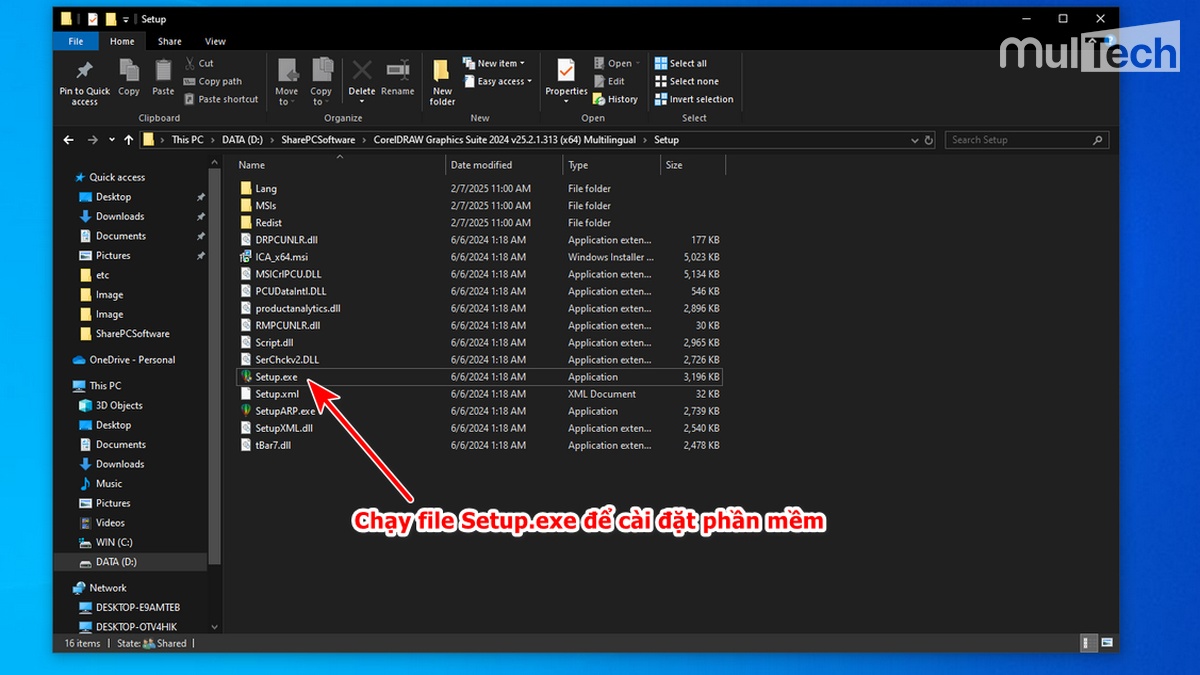
Task: View History of the selected file
Action: (616, 99)
